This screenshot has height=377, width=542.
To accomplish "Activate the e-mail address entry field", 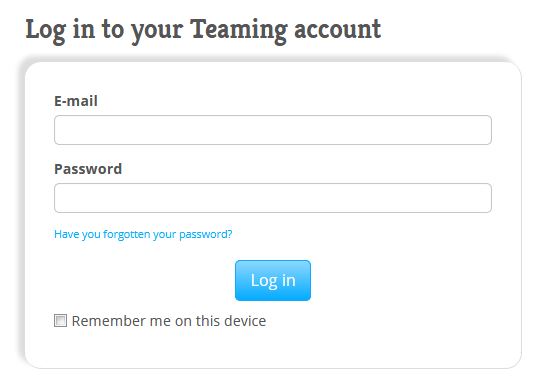I will (273, 130).
